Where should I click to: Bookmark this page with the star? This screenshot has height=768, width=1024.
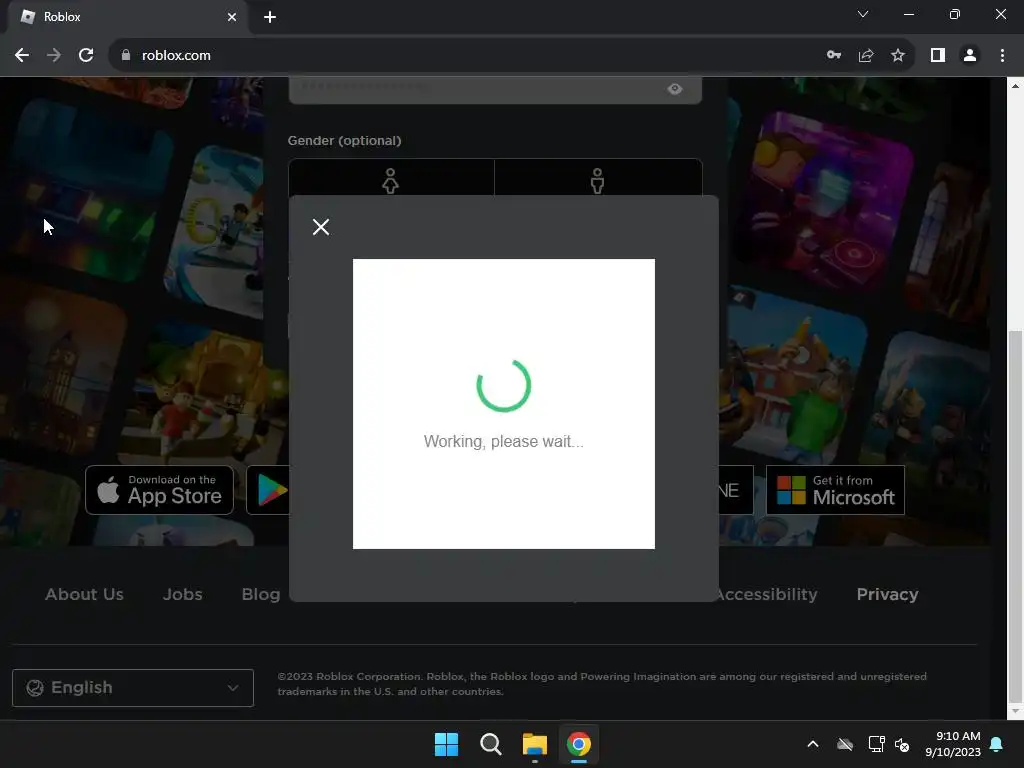(898, 56)
